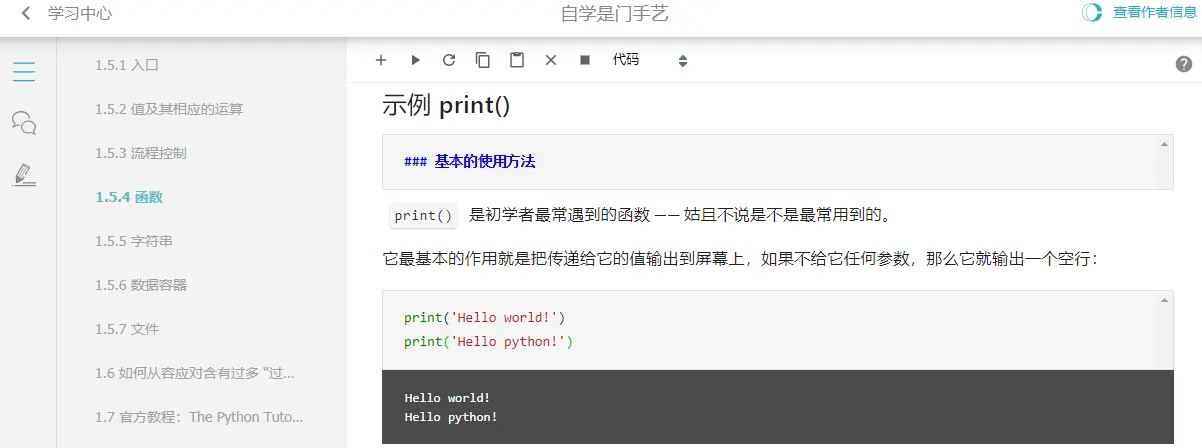
Task: Open the comments chat bubbles icon
Action: 24,123
